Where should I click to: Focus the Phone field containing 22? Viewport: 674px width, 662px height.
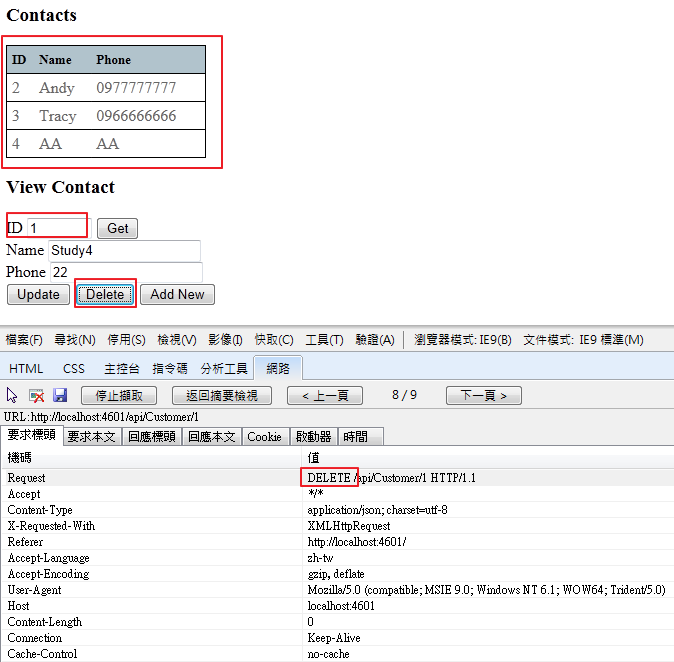(x=126, y=273)
